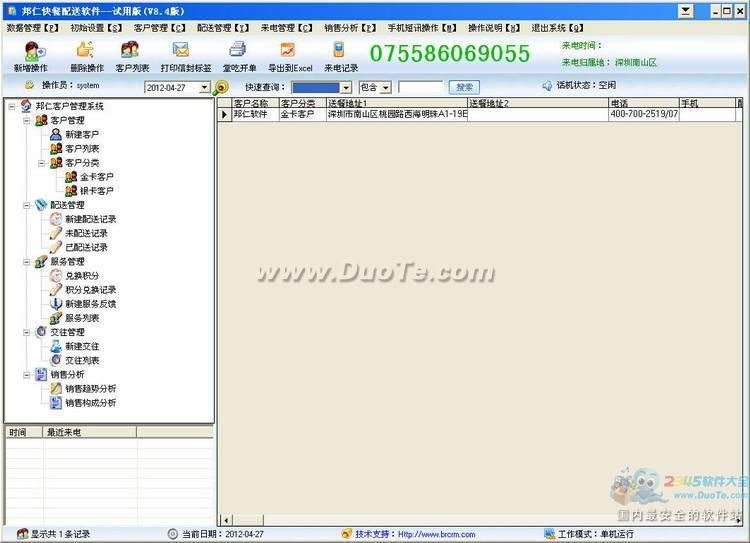Open the date picker dropdown 2012-04-27

tap(204, 88)
